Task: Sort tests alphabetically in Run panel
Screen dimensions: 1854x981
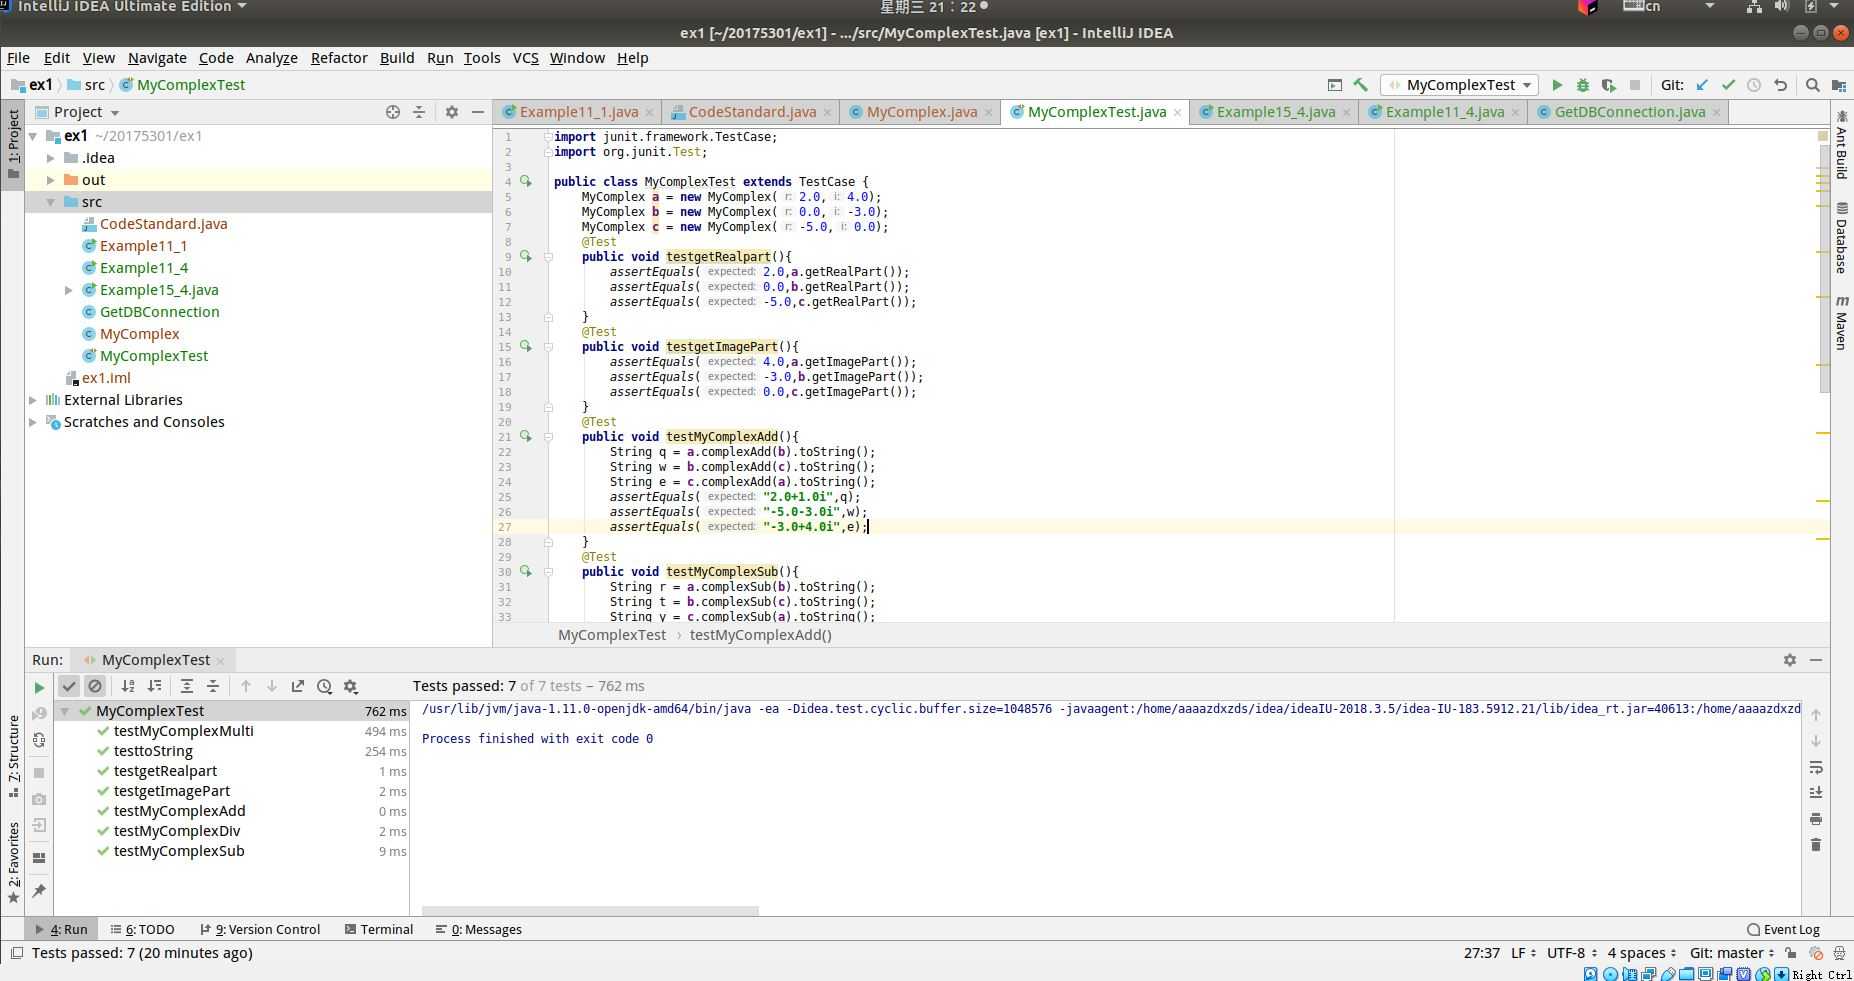Action: pyautogui.click(x=128, y=686)
